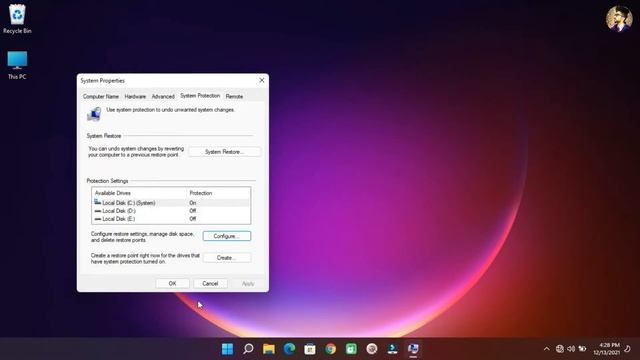Viewport: 640px width, 360px height.
Task: Click the Create... restore point button
Action: pyautogui.click(x=227, y=258)
